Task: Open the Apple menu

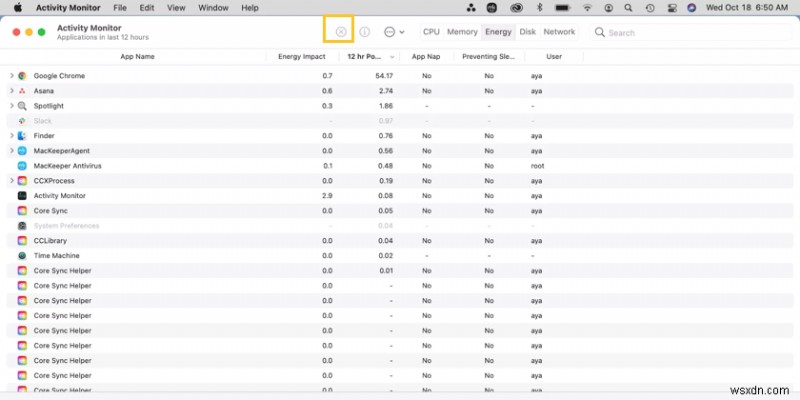Action: 17,8
